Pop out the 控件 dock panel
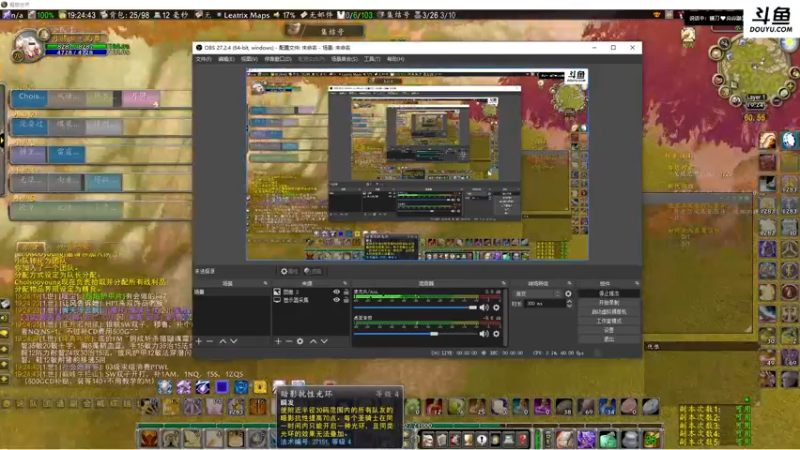This screenshot has width=800, height=450. tap(637, 283)
